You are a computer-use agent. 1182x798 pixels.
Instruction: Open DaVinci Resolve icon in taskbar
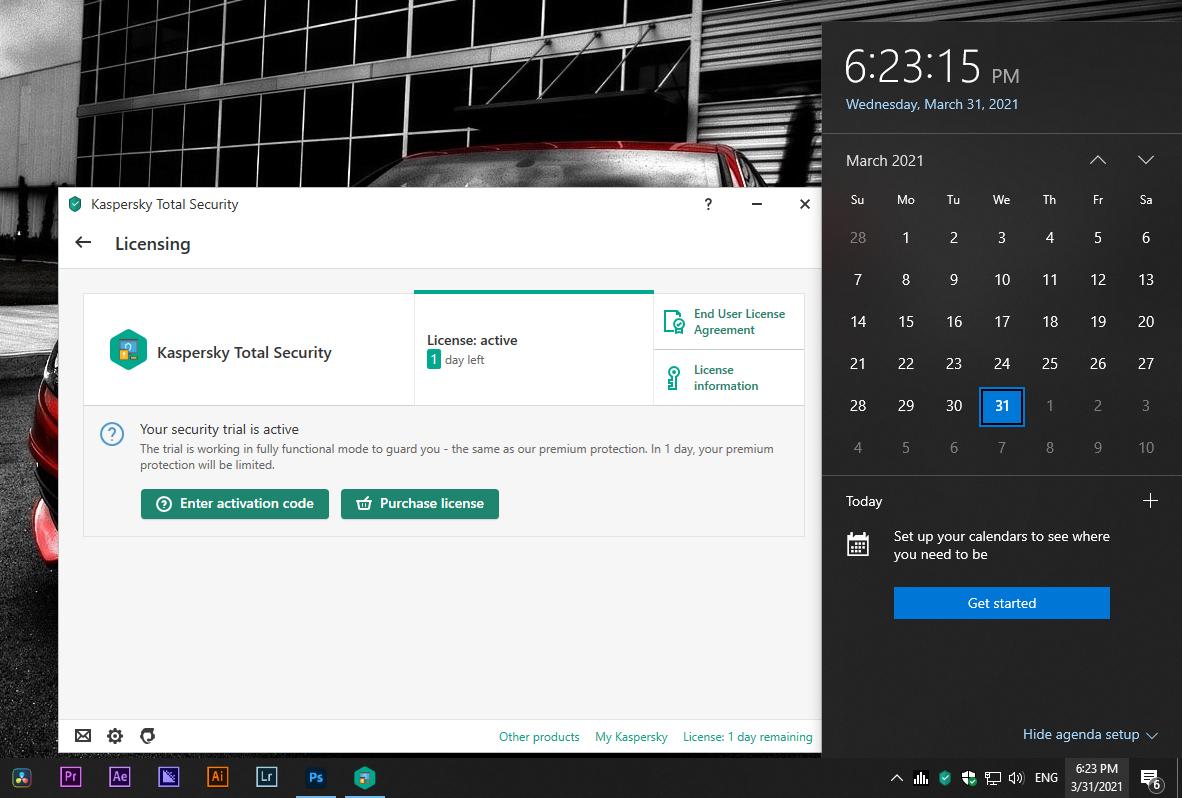[x=22, y=778]
